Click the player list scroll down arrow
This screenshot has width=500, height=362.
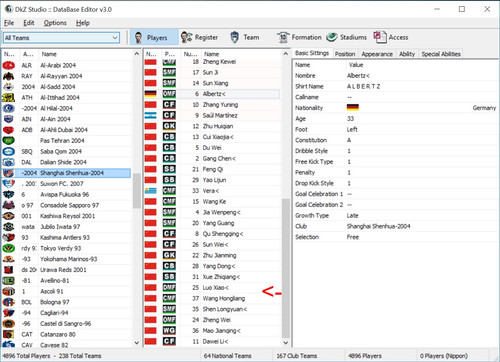(286, 343)
